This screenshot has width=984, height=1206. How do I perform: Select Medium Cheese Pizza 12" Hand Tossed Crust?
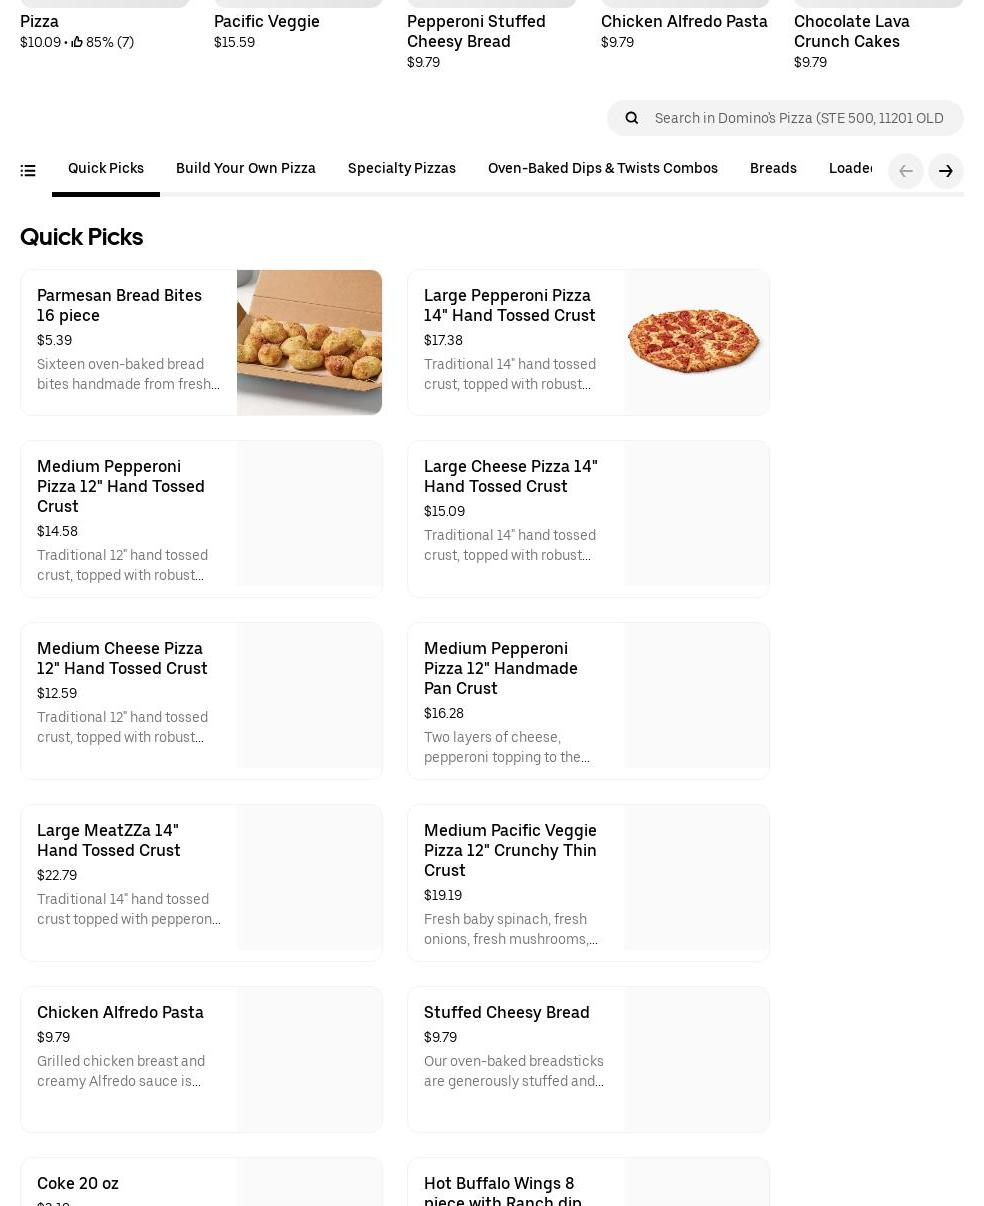(122, 658)
